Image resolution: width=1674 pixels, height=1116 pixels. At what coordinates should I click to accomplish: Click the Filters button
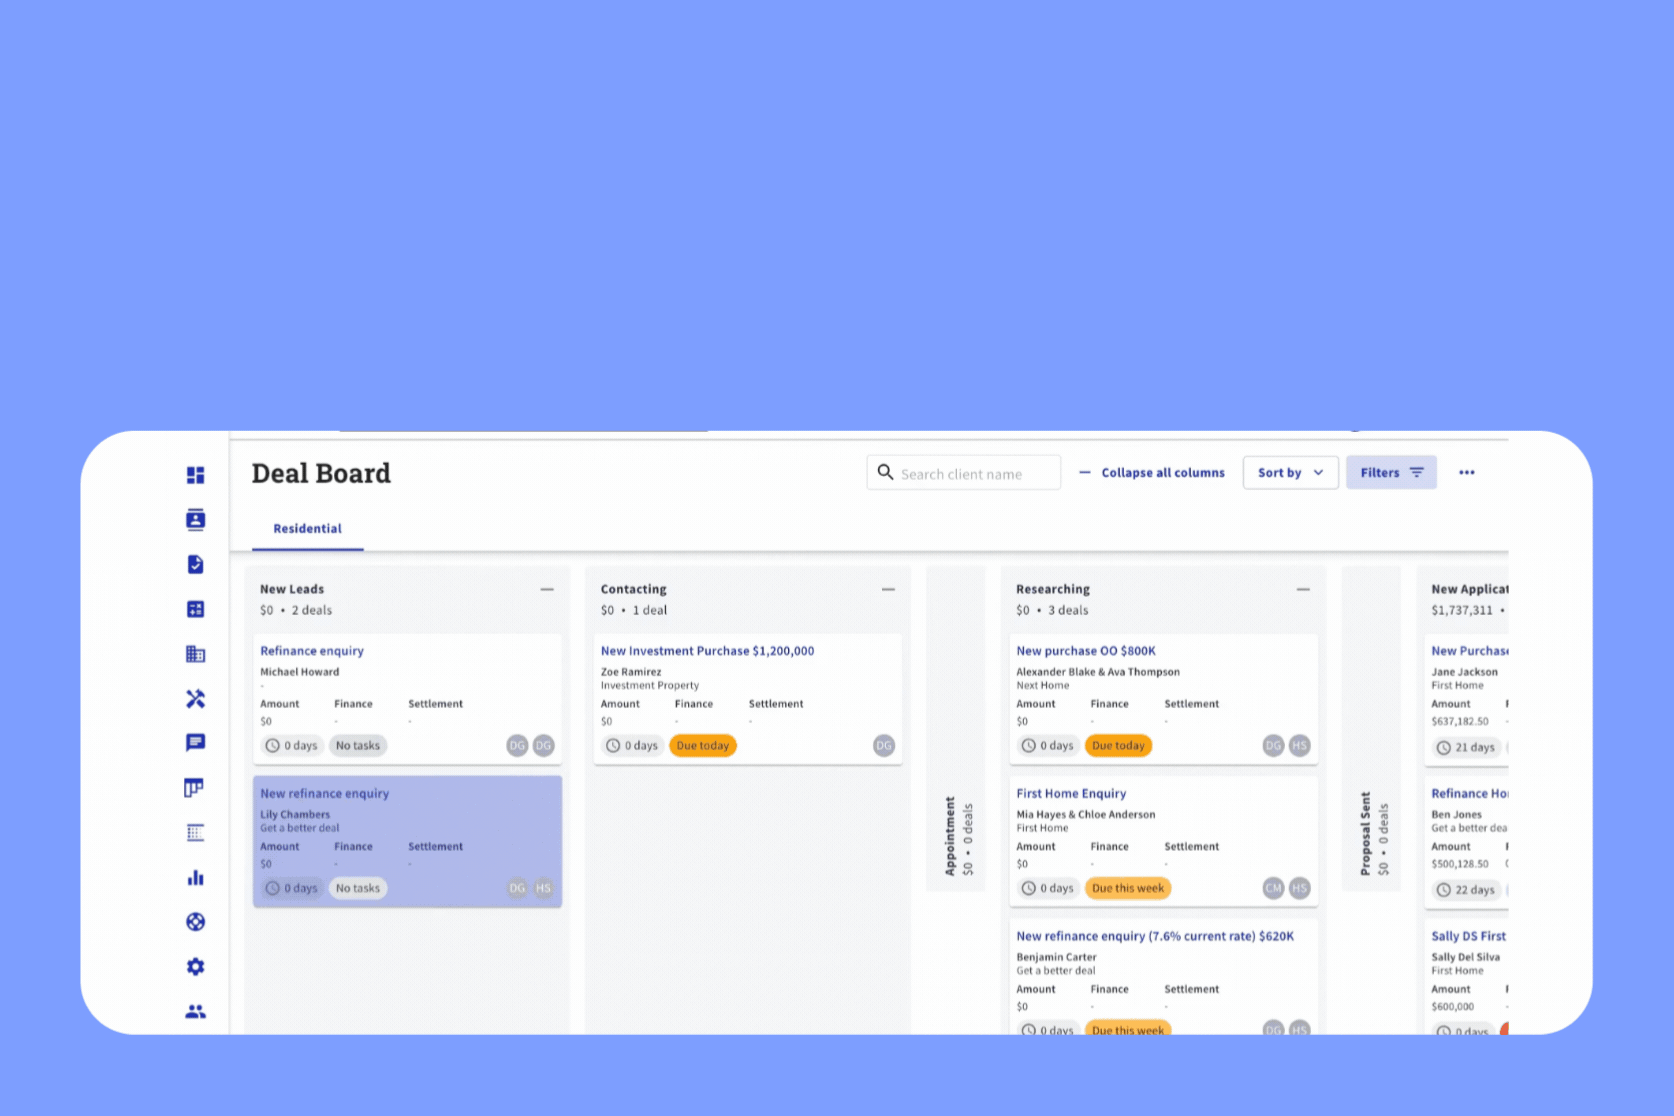pos(1391,473)
